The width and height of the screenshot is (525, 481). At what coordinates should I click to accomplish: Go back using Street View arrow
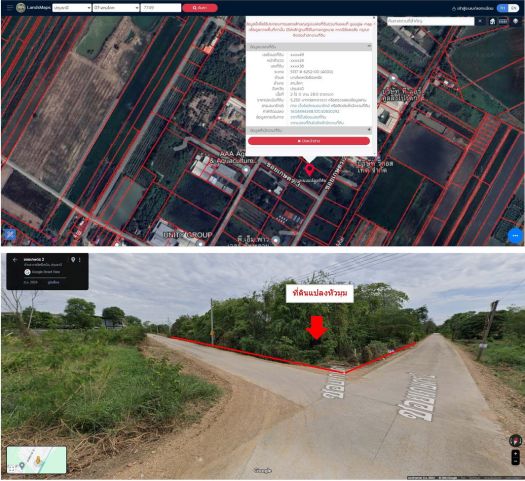tap(15, 259)
